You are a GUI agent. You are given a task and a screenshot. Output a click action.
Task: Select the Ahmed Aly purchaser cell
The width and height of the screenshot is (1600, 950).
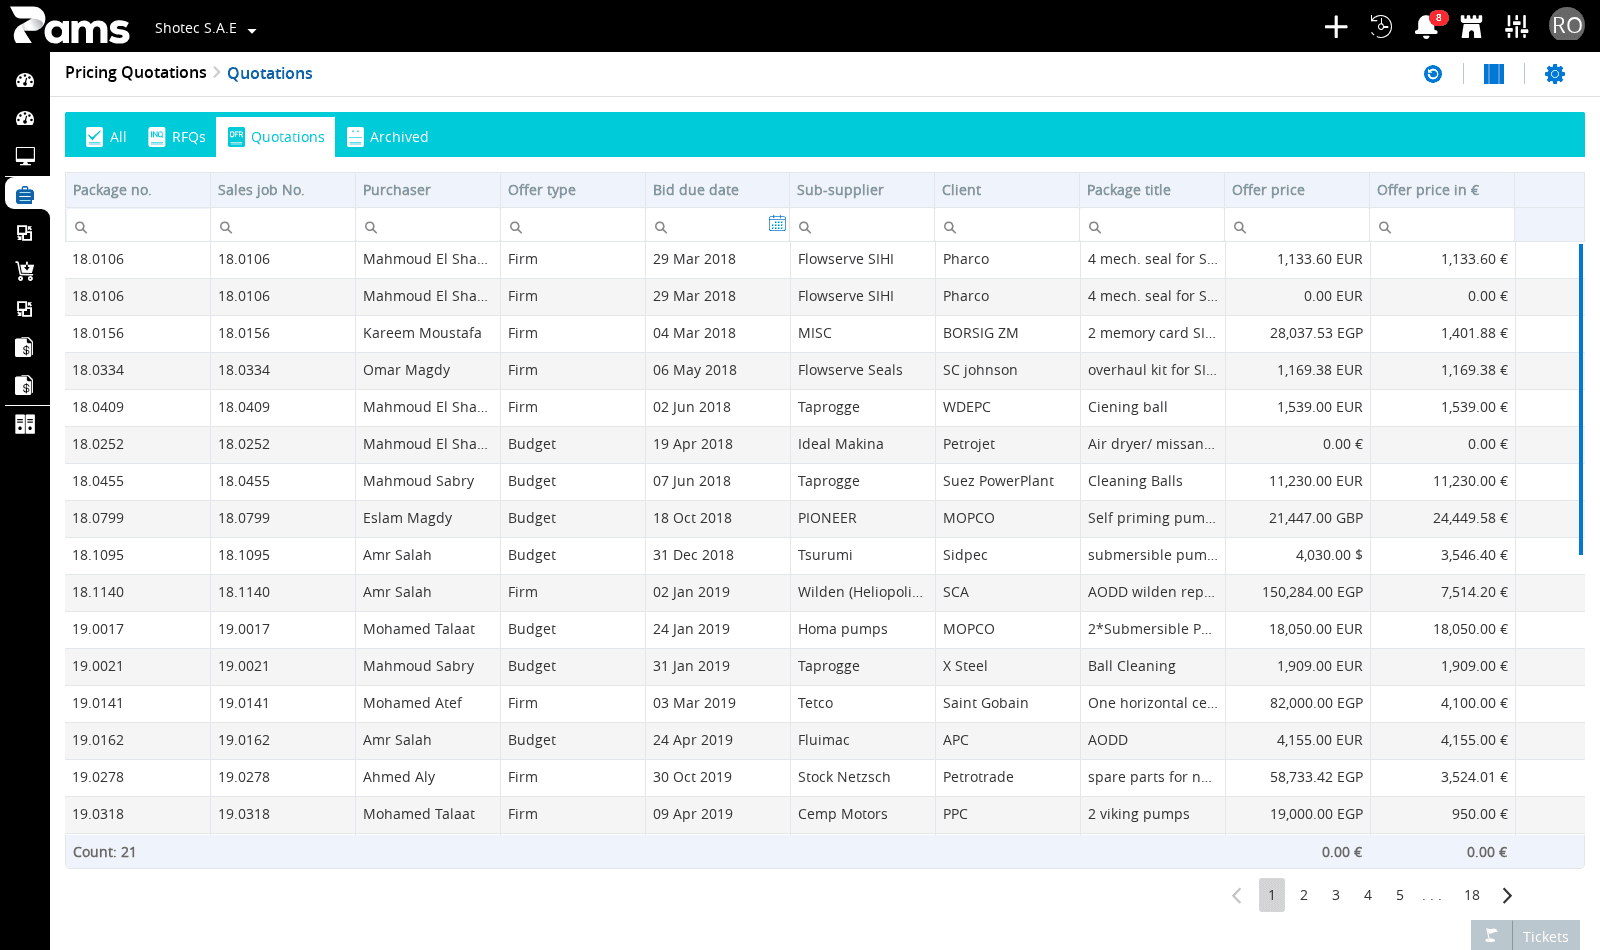(x=428, y=777)
